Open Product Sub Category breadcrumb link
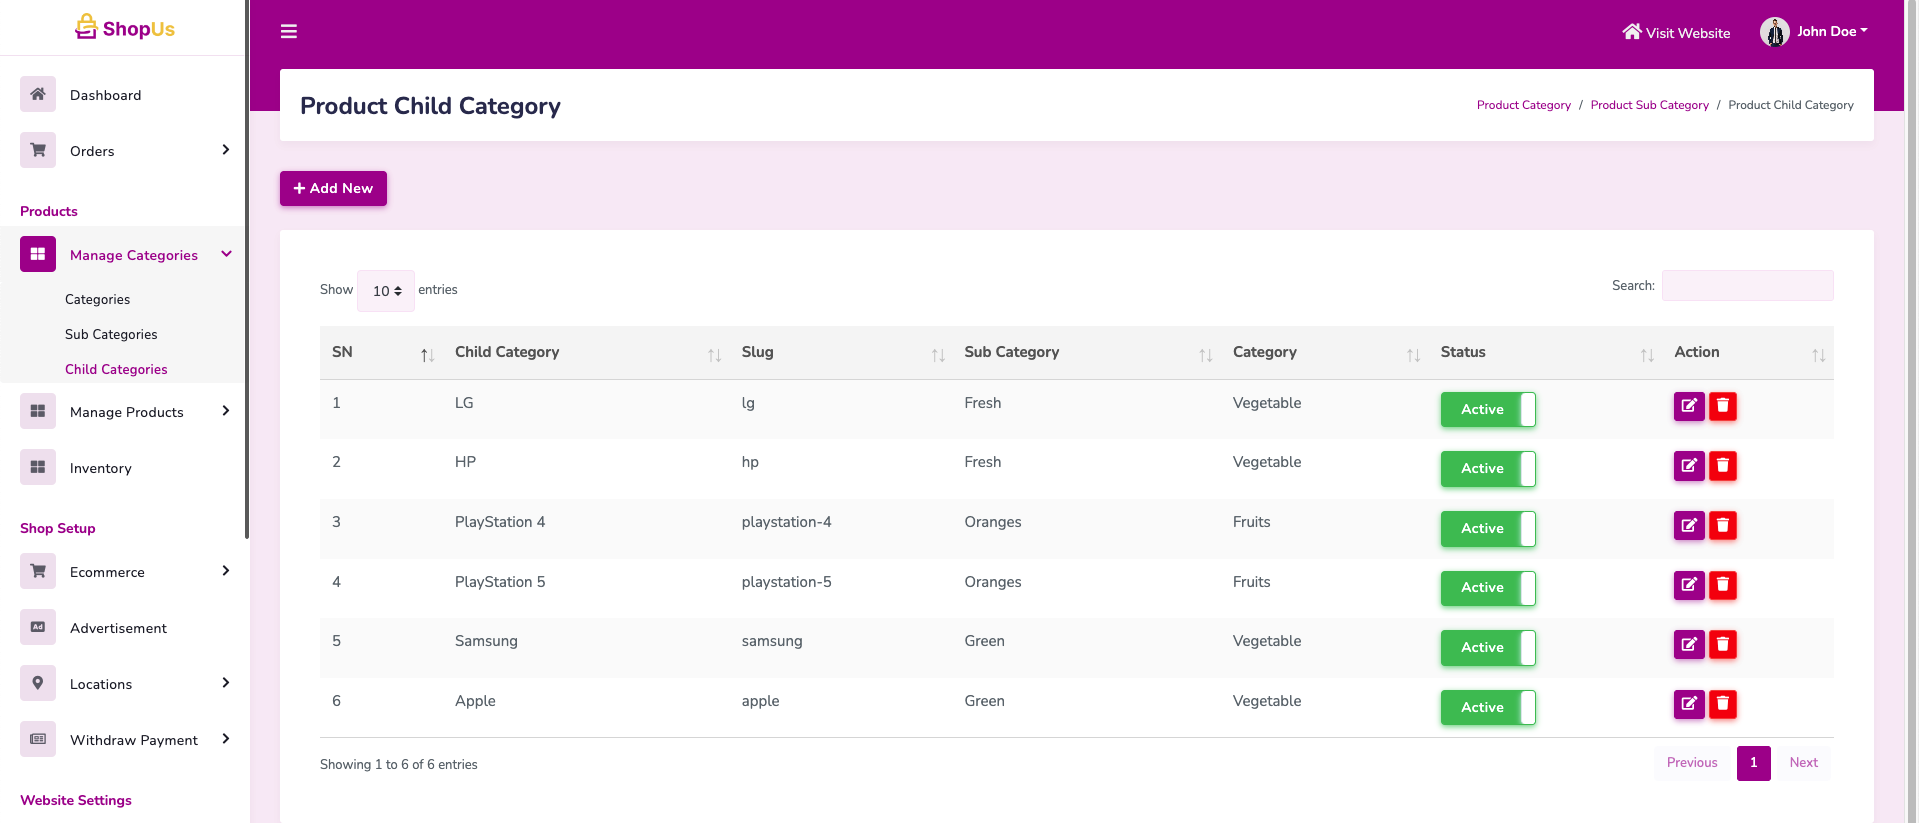This screenshot has height=823, width=1919. [x=1649, y=105]
